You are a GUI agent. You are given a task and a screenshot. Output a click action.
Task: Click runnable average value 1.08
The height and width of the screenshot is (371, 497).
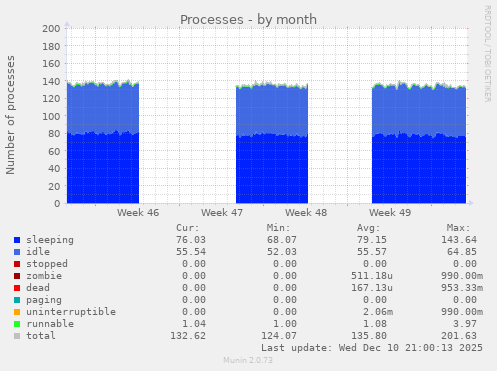click(x=375, y=324)
